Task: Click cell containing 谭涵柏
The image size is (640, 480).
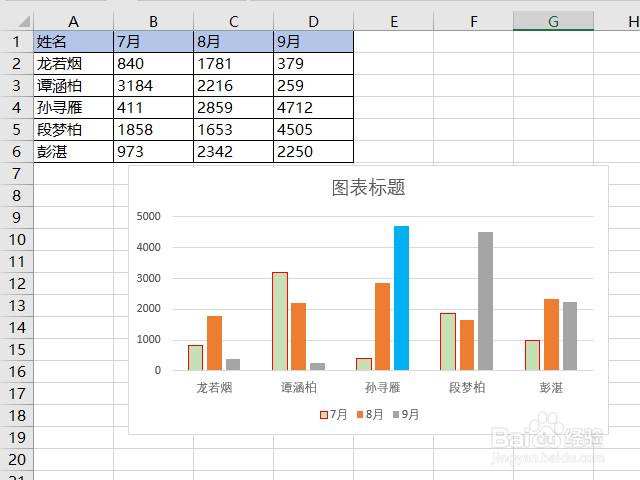Action: coord(73,86)
